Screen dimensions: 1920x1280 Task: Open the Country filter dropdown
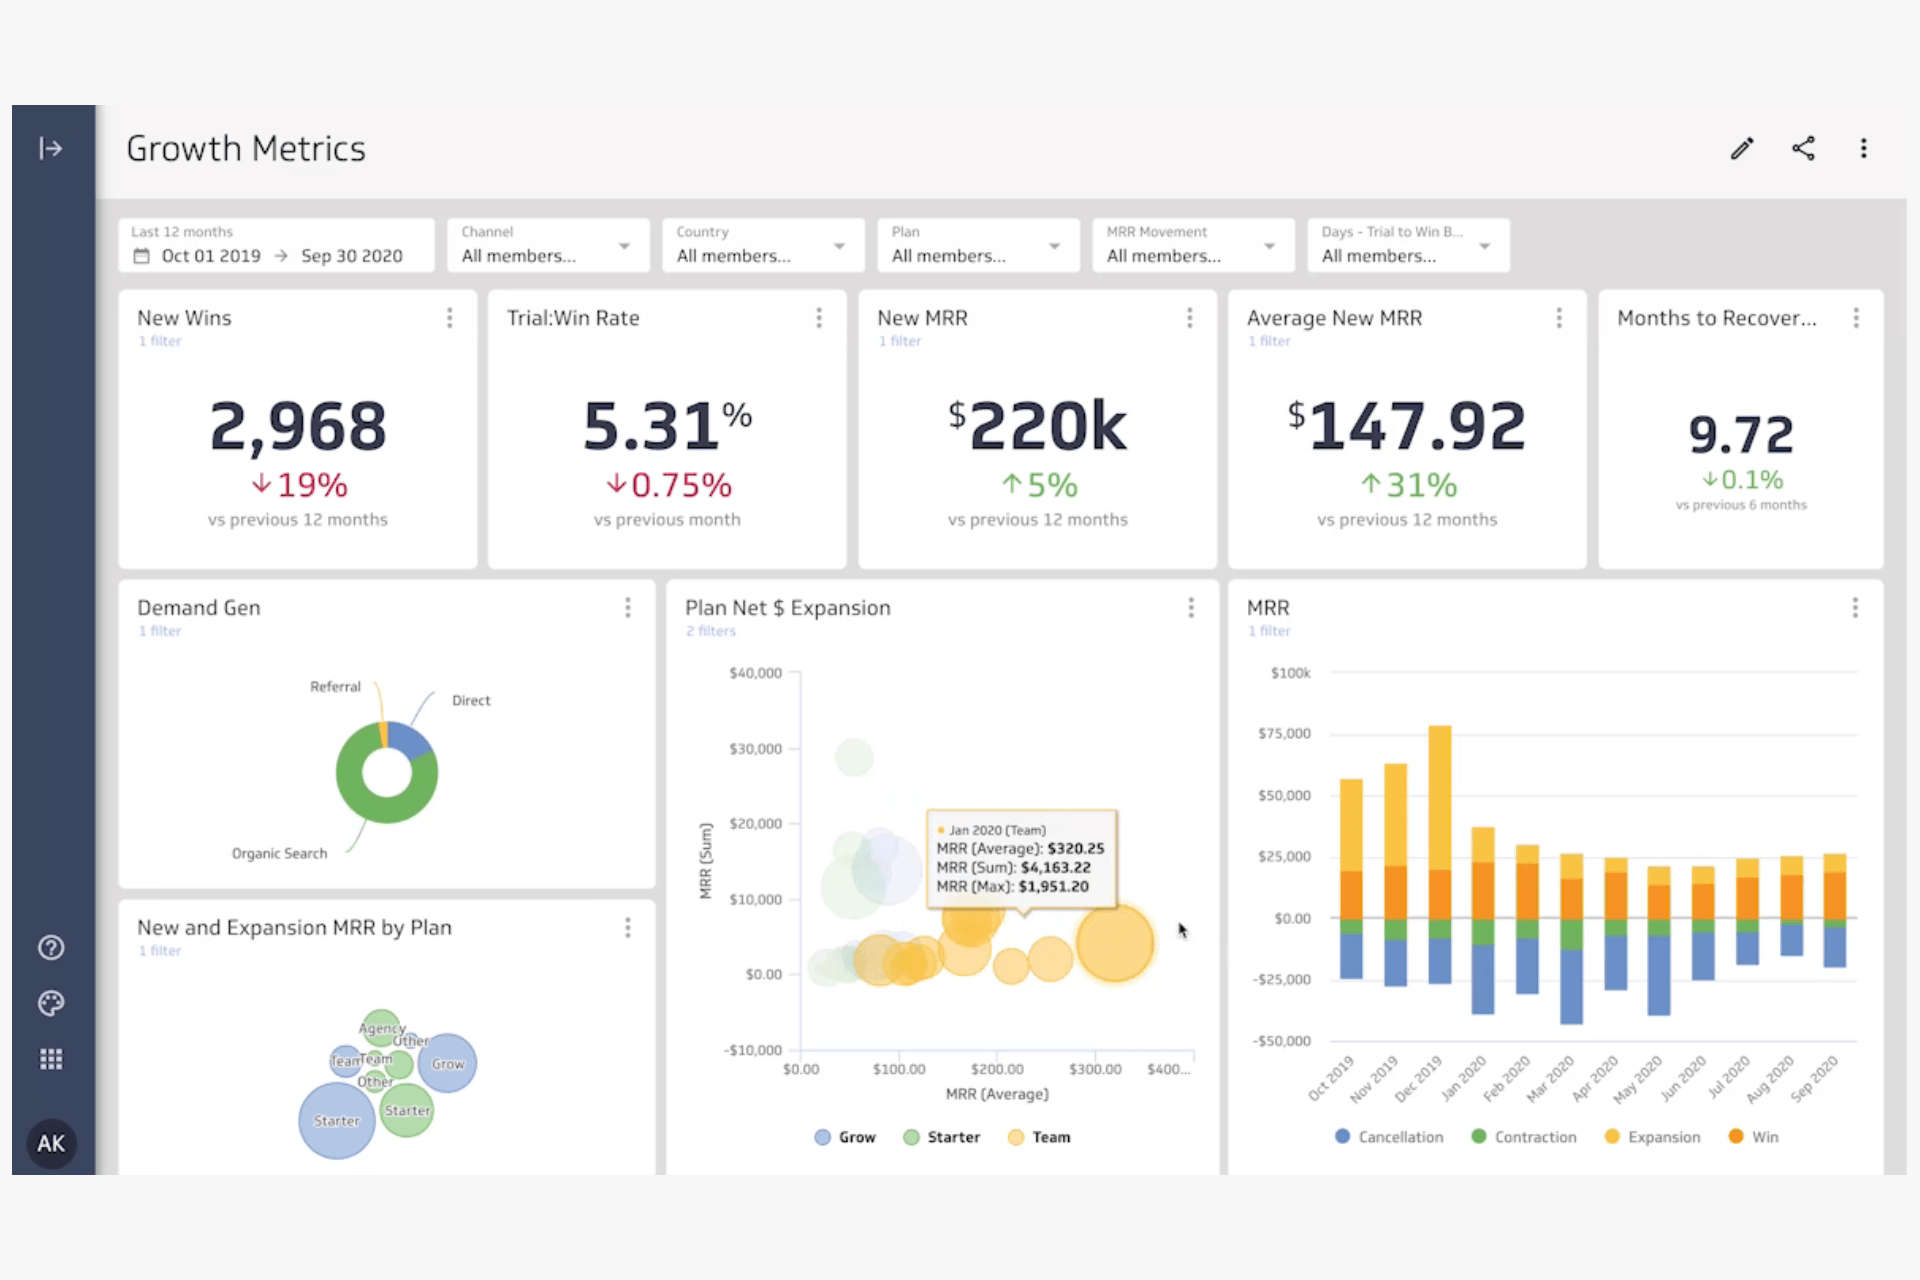tap(763, 245)
